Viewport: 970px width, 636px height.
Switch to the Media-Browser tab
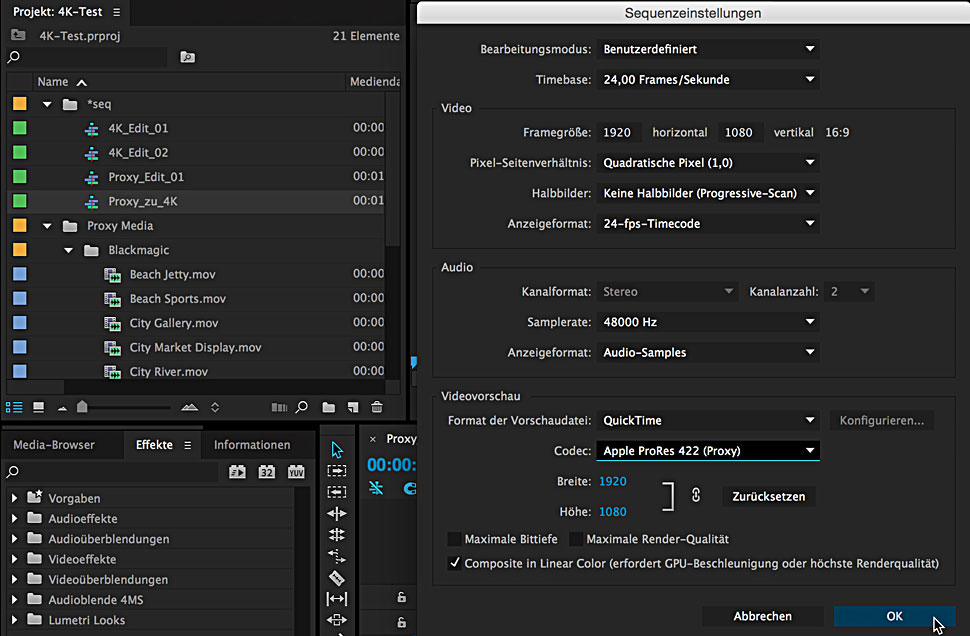[x=54, y=445]
